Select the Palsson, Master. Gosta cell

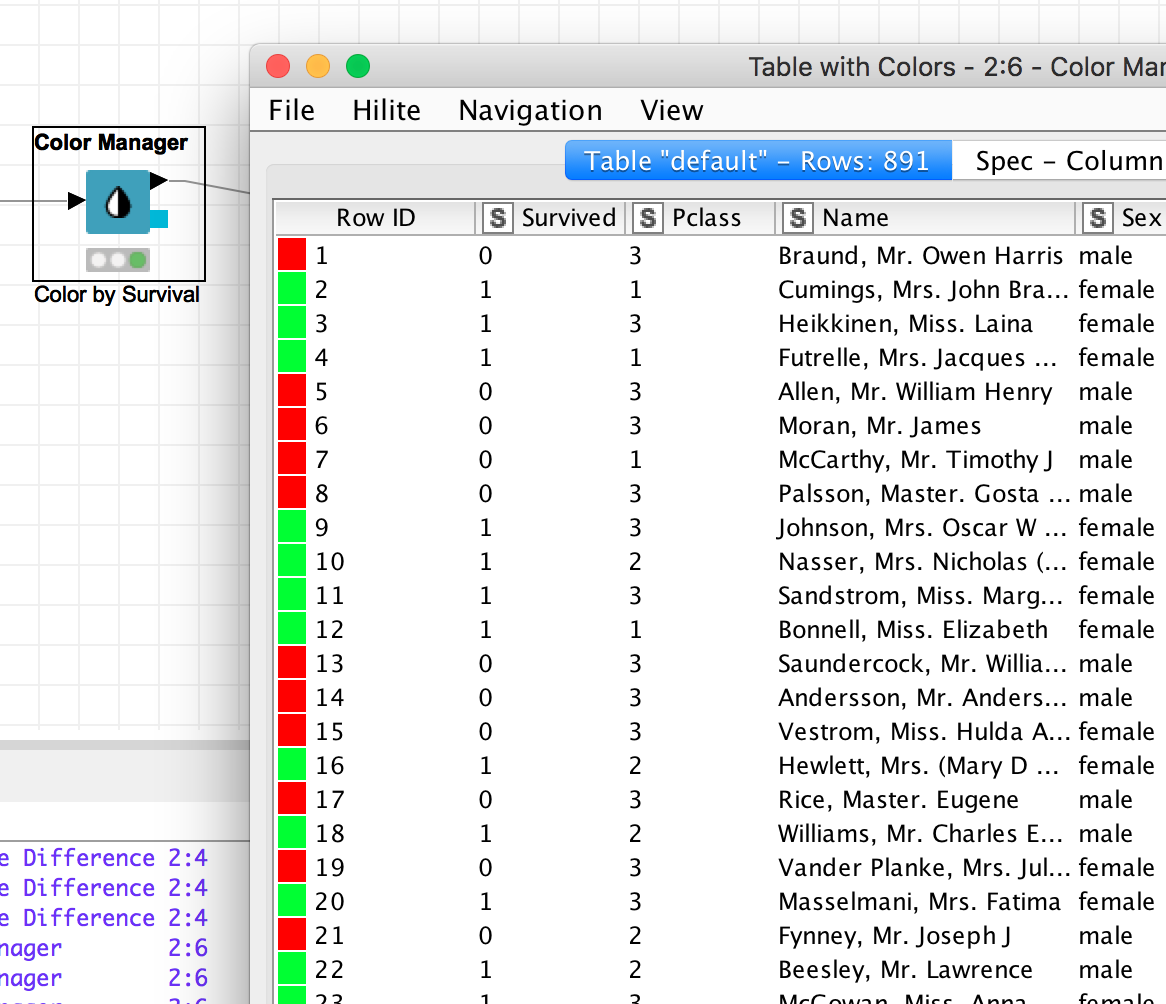(924, 494)
